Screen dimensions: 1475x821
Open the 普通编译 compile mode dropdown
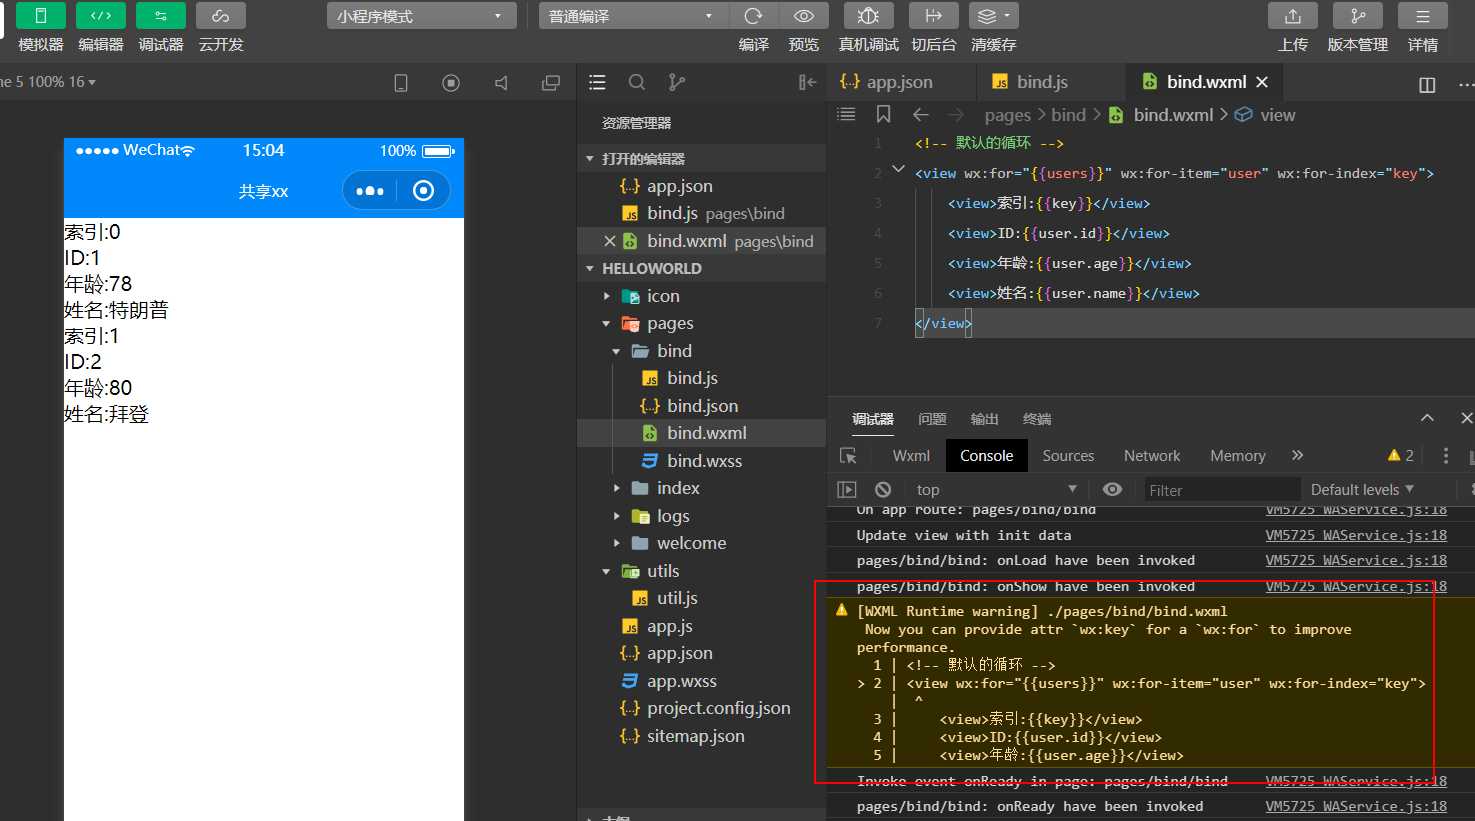[x=632, y=16]
